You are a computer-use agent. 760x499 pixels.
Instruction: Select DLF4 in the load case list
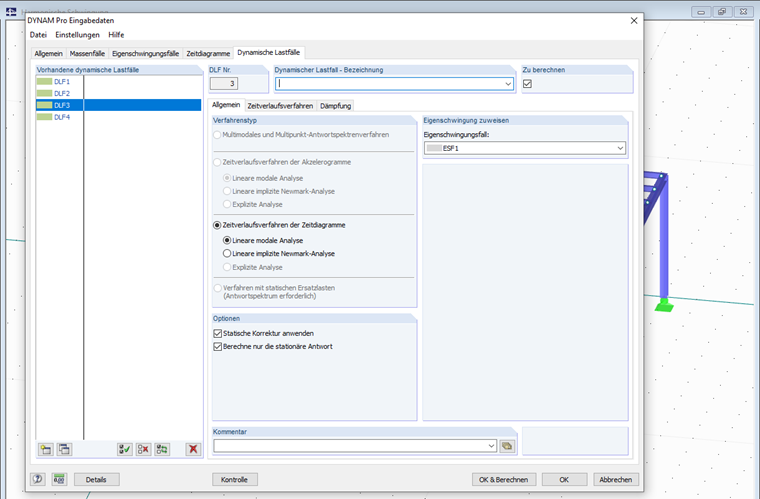tap(118, 117)
